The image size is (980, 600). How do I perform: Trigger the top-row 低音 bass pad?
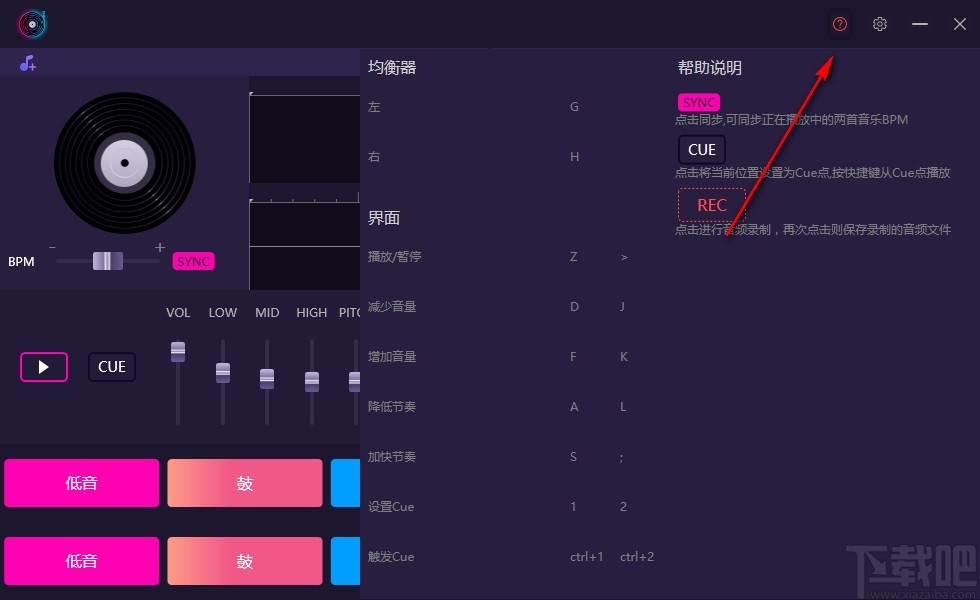coord(81,482)
